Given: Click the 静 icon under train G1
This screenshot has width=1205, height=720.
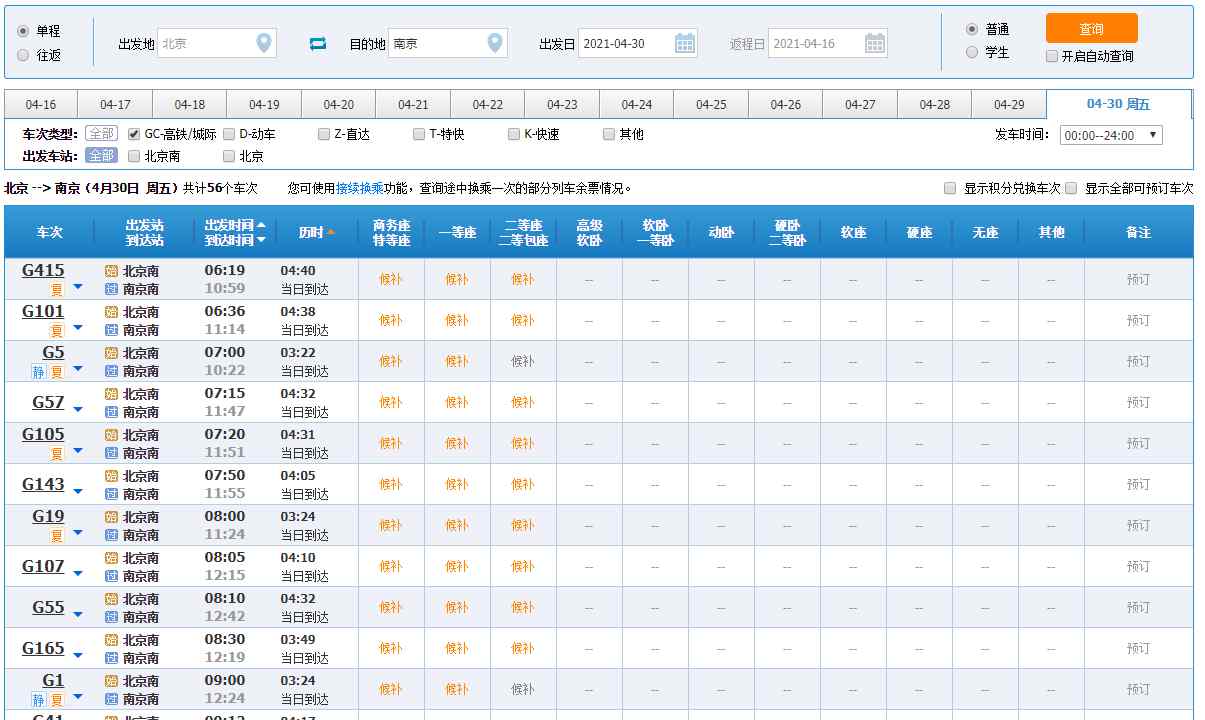Looking at the screenshot, I should coord(38,700).
